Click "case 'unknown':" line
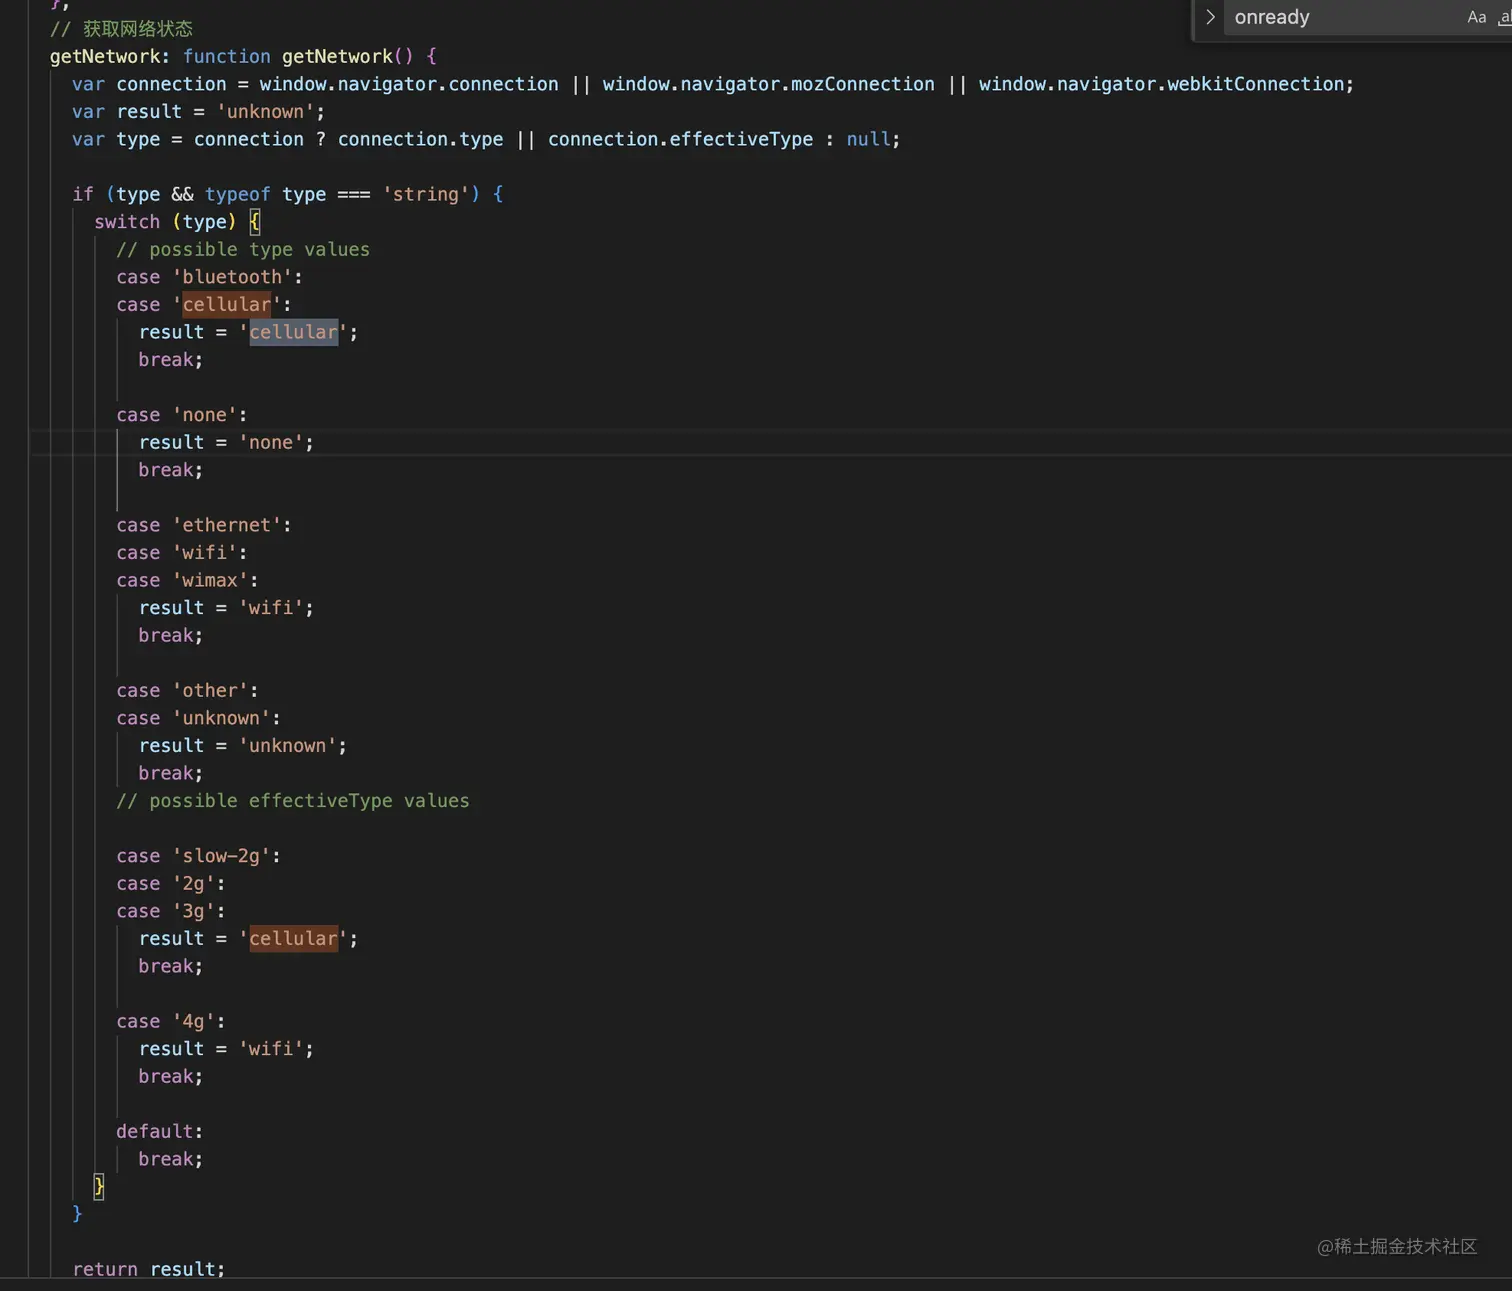1512x1291 pixels. pyautogui.click(x=198, y=718)
